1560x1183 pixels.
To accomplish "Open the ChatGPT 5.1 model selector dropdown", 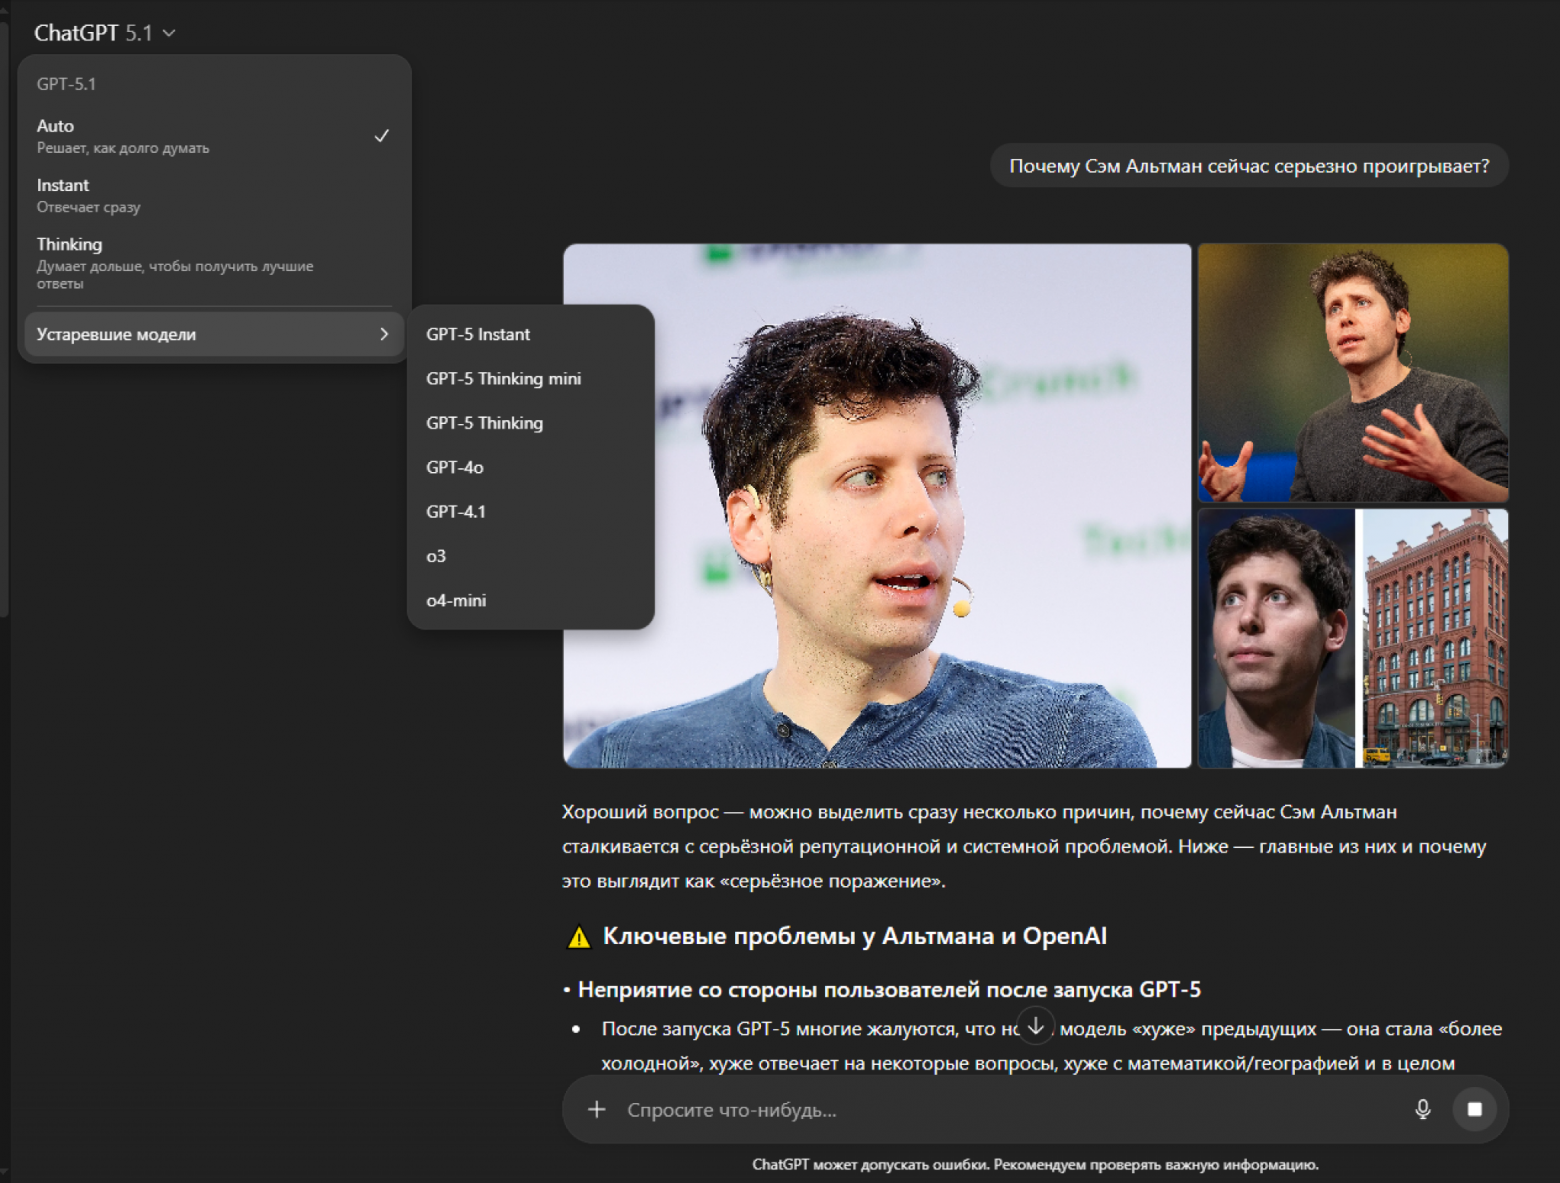I will (x=105, y=33).
